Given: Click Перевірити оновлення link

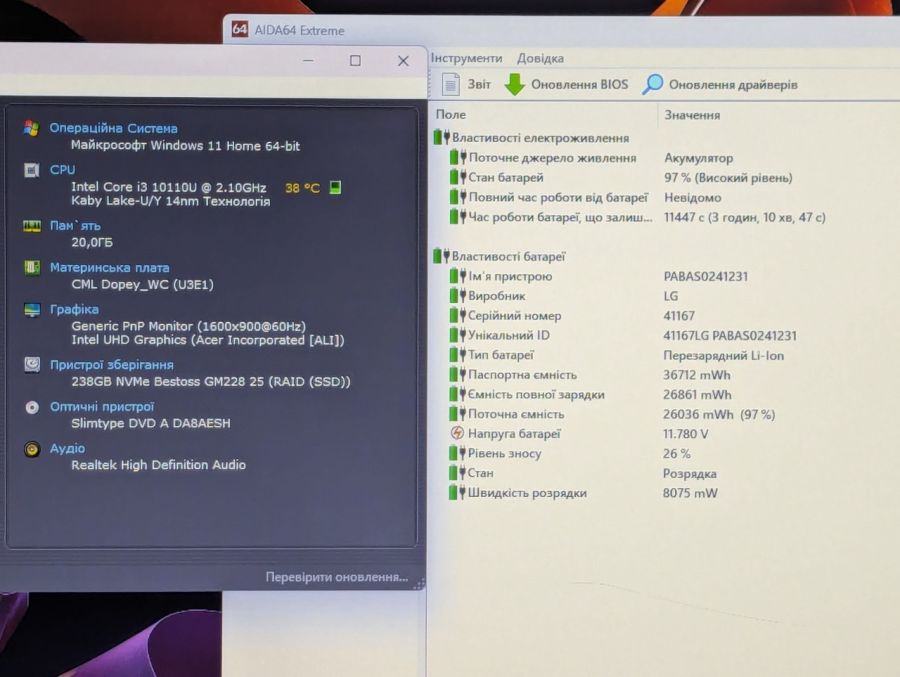Looking at the screenshot, I should tap(336, 577).
